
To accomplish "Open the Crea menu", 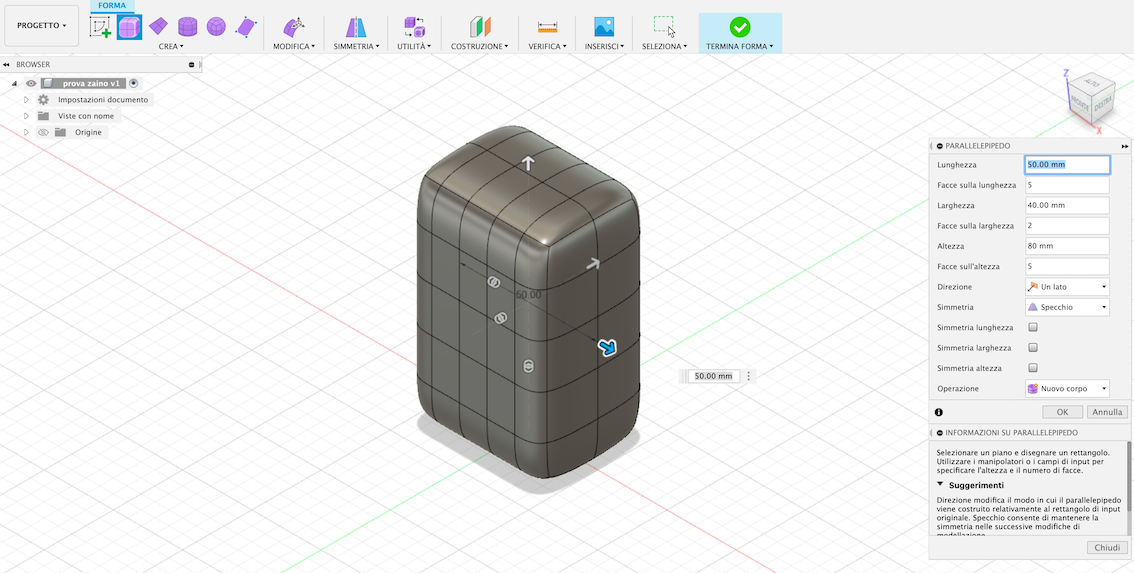I will [171, 46].
